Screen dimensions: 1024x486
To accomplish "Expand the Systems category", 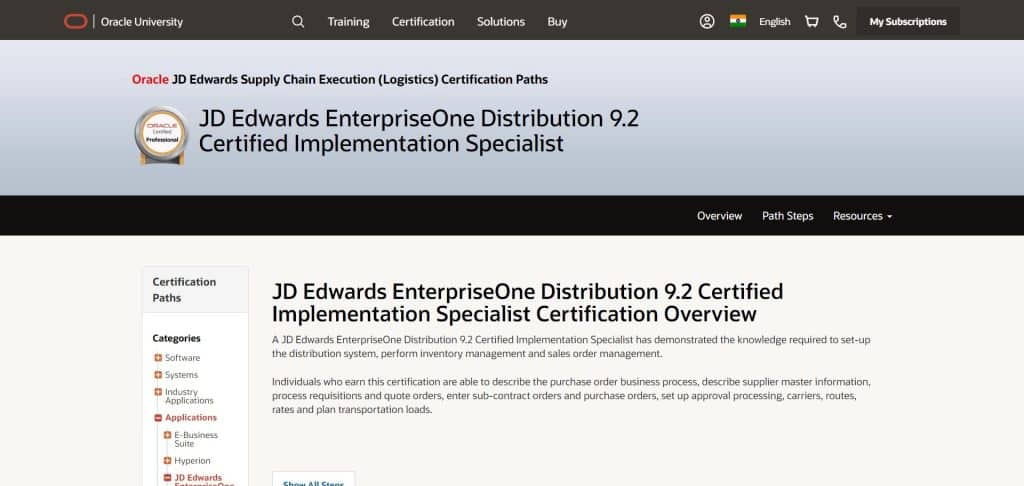I will pyautogui.click(x=158, y=375).
